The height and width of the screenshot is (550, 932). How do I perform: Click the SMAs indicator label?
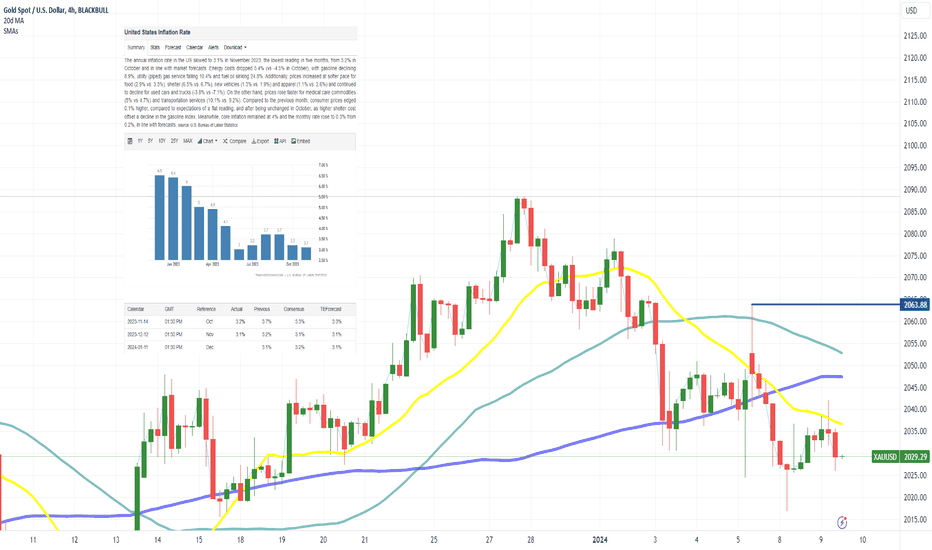point(11,31)
